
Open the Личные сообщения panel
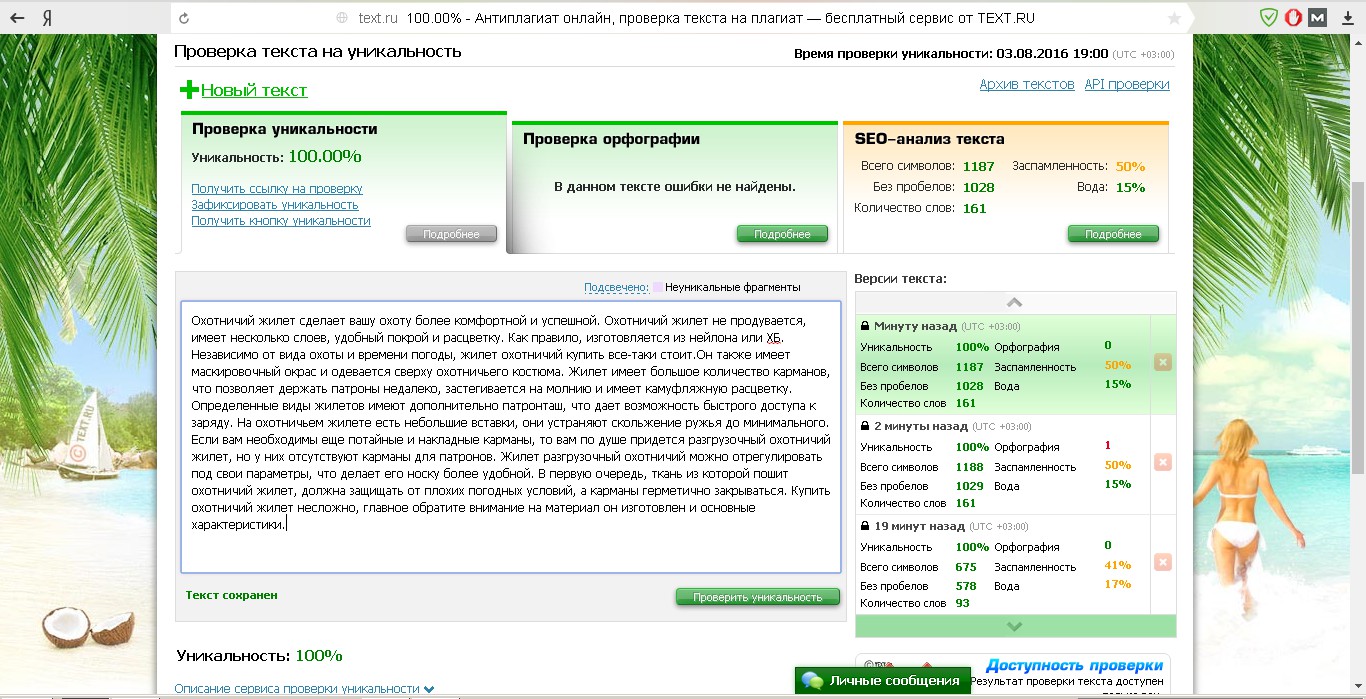[x=883, y=681]
